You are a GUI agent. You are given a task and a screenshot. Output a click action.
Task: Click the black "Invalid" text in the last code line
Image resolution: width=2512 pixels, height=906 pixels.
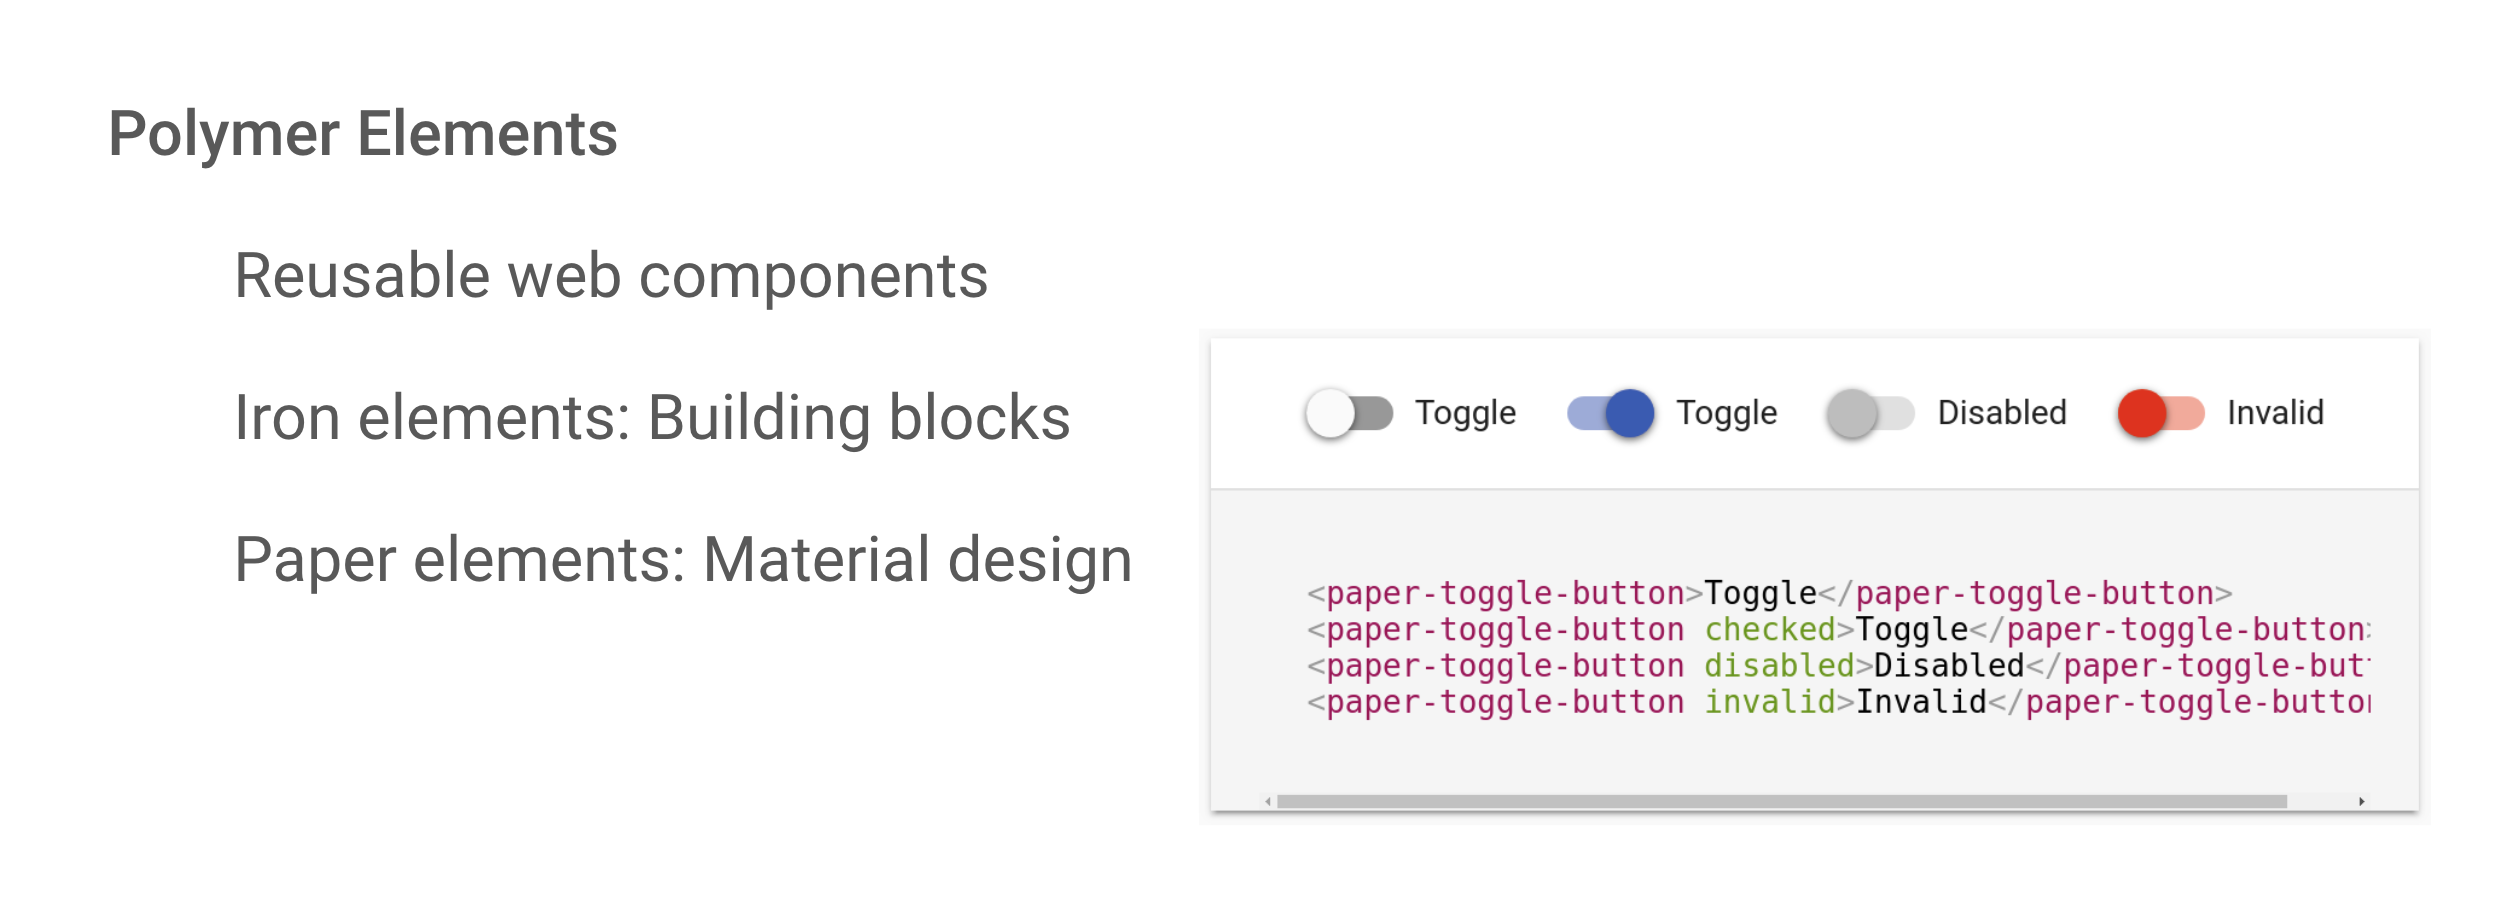point(1921,702)
